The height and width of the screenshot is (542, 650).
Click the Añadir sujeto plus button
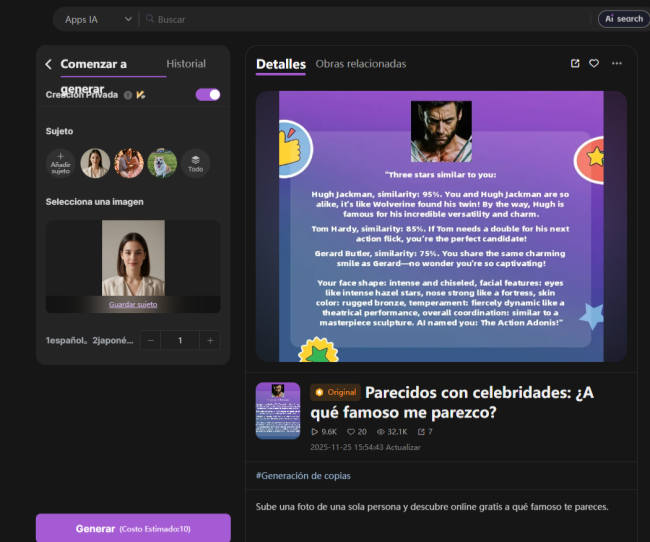pyautogui.click(x=61, y=163)
